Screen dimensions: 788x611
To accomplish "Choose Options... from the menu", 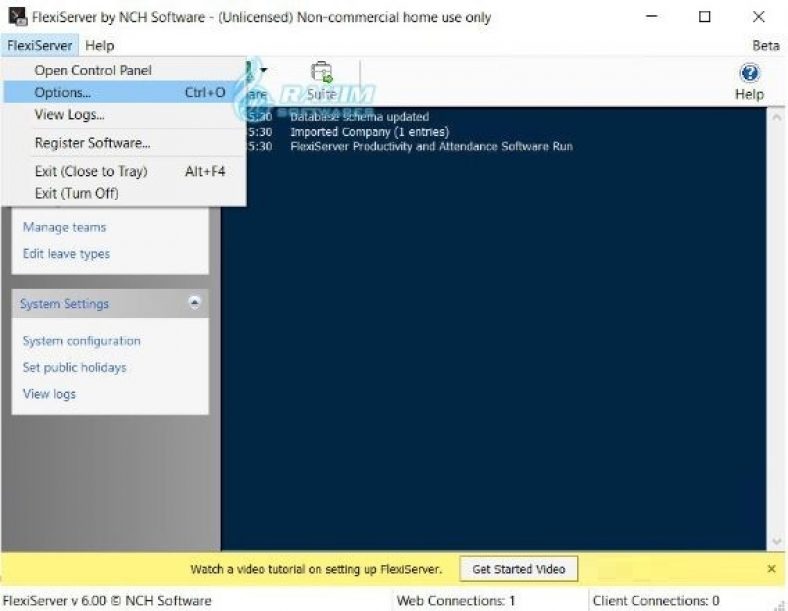I will click(x=124, y=92).
